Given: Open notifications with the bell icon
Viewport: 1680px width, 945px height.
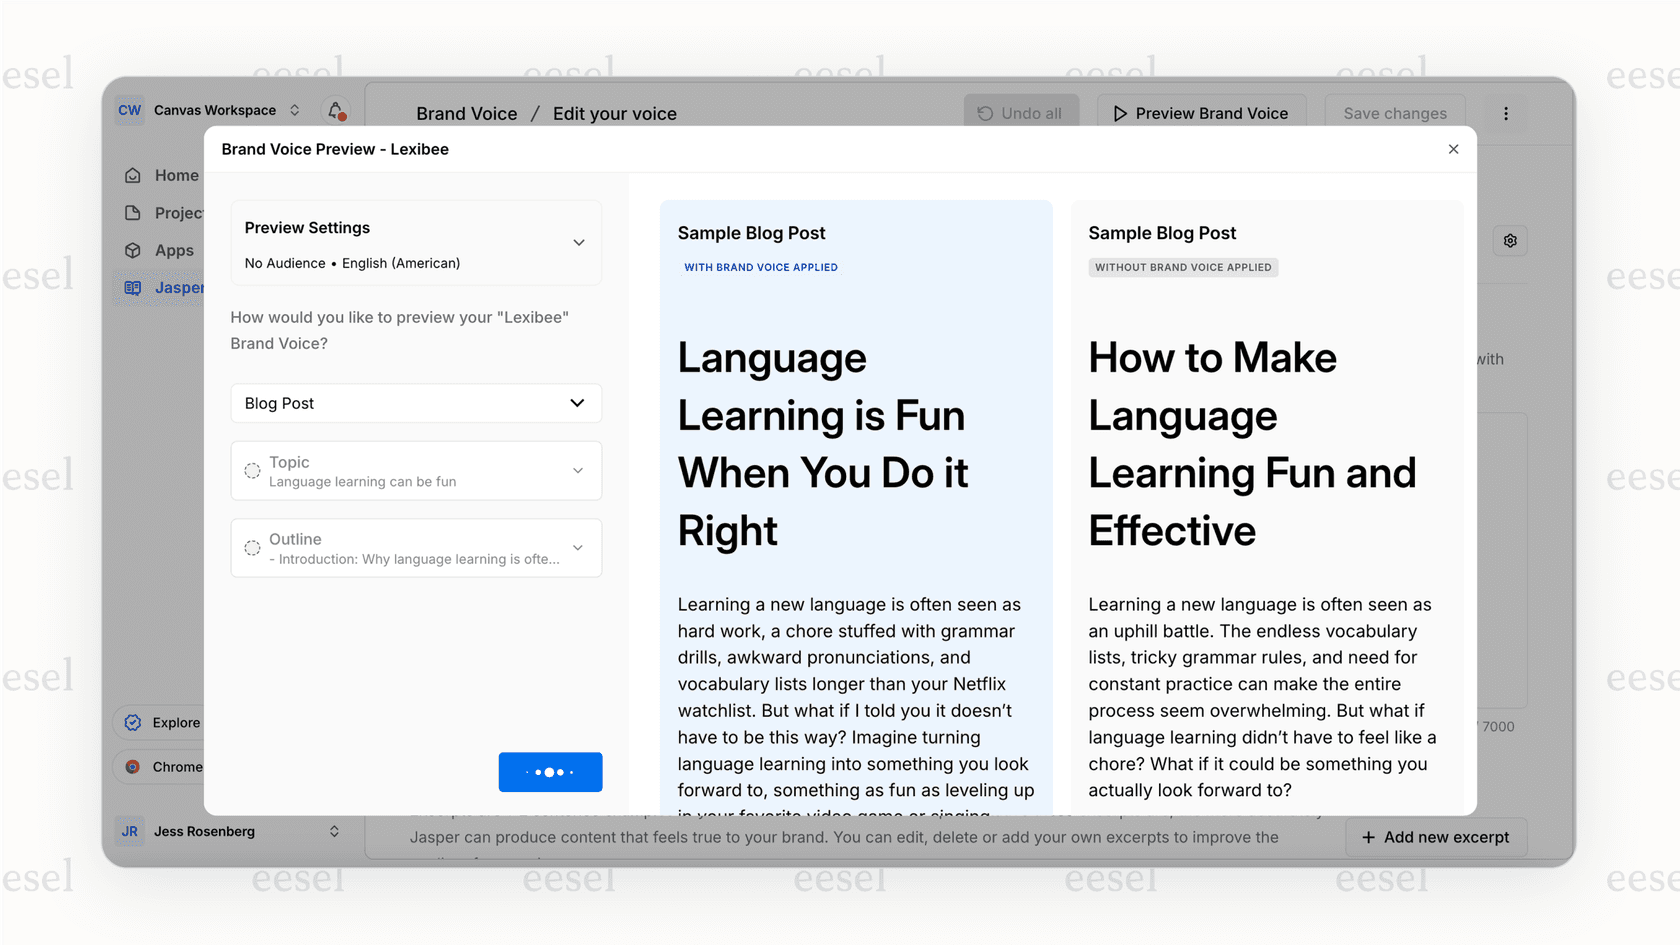Looking at the screenshot, I should click(x=336, y=110).
